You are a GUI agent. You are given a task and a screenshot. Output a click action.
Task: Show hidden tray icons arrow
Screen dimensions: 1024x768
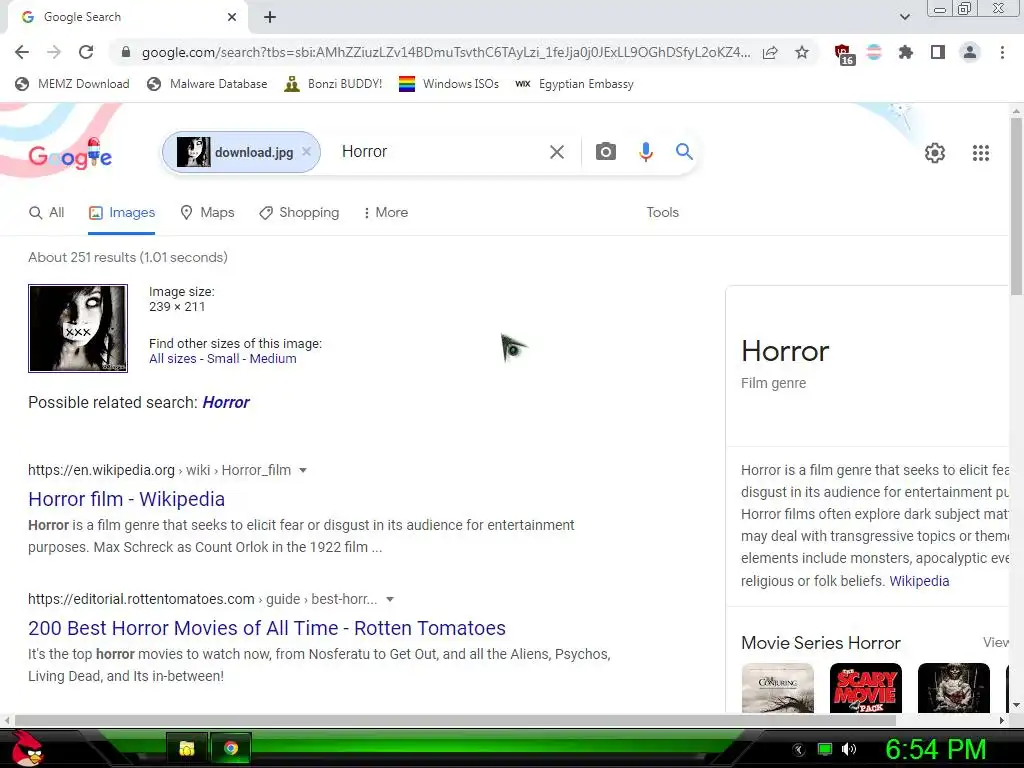[x=798, y=749]
